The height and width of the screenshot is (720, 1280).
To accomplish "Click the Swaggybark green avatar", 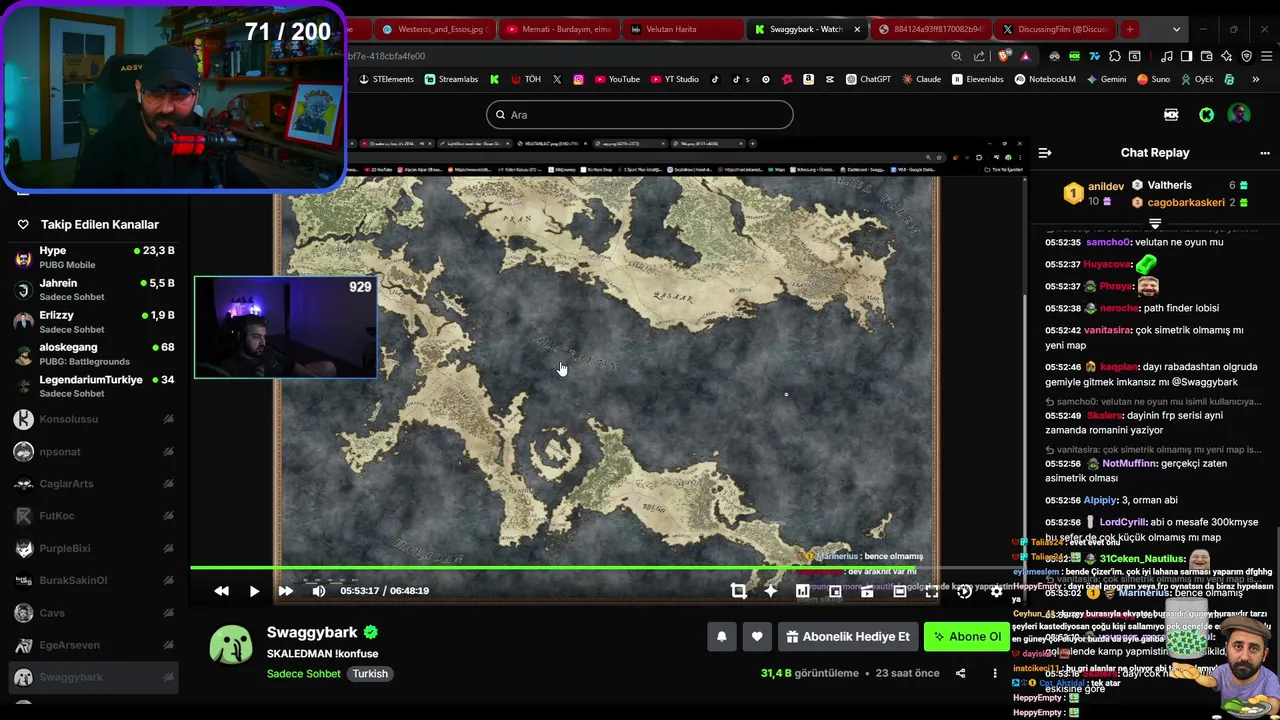I will click(x=231, y=645).
